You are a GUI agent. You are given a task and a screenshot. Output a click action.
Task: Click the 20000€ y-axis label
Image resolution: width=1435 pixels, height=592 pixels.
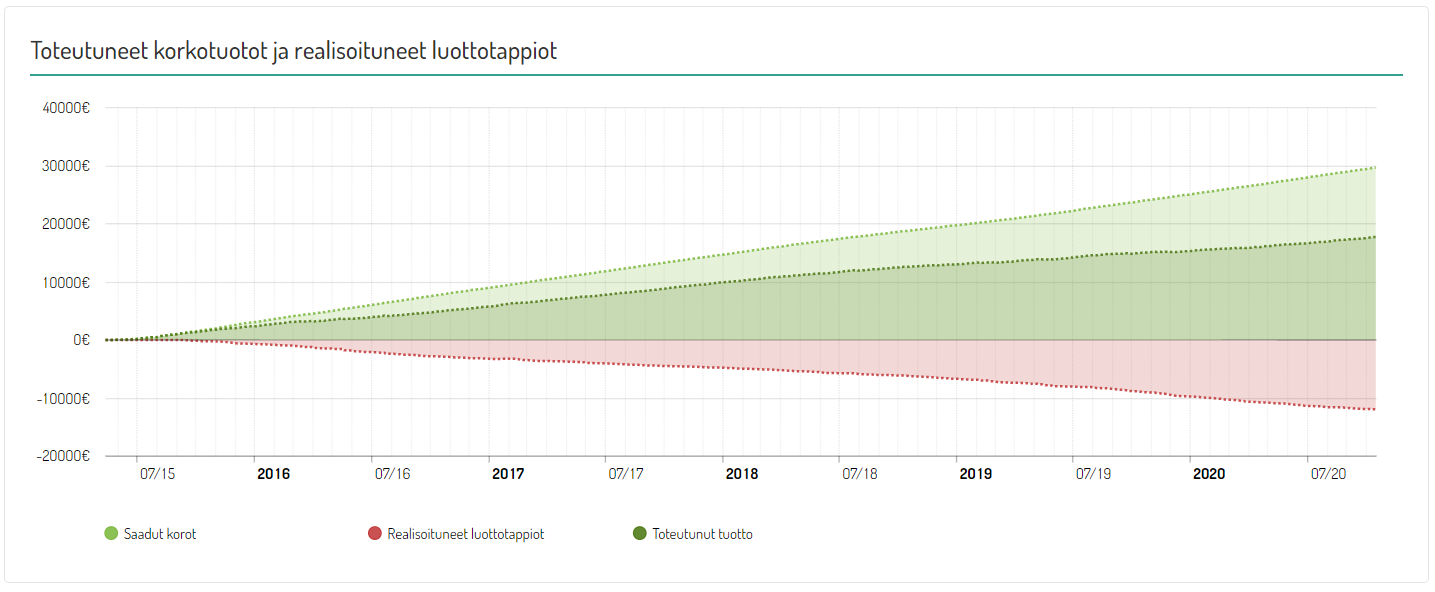(68, 224)
